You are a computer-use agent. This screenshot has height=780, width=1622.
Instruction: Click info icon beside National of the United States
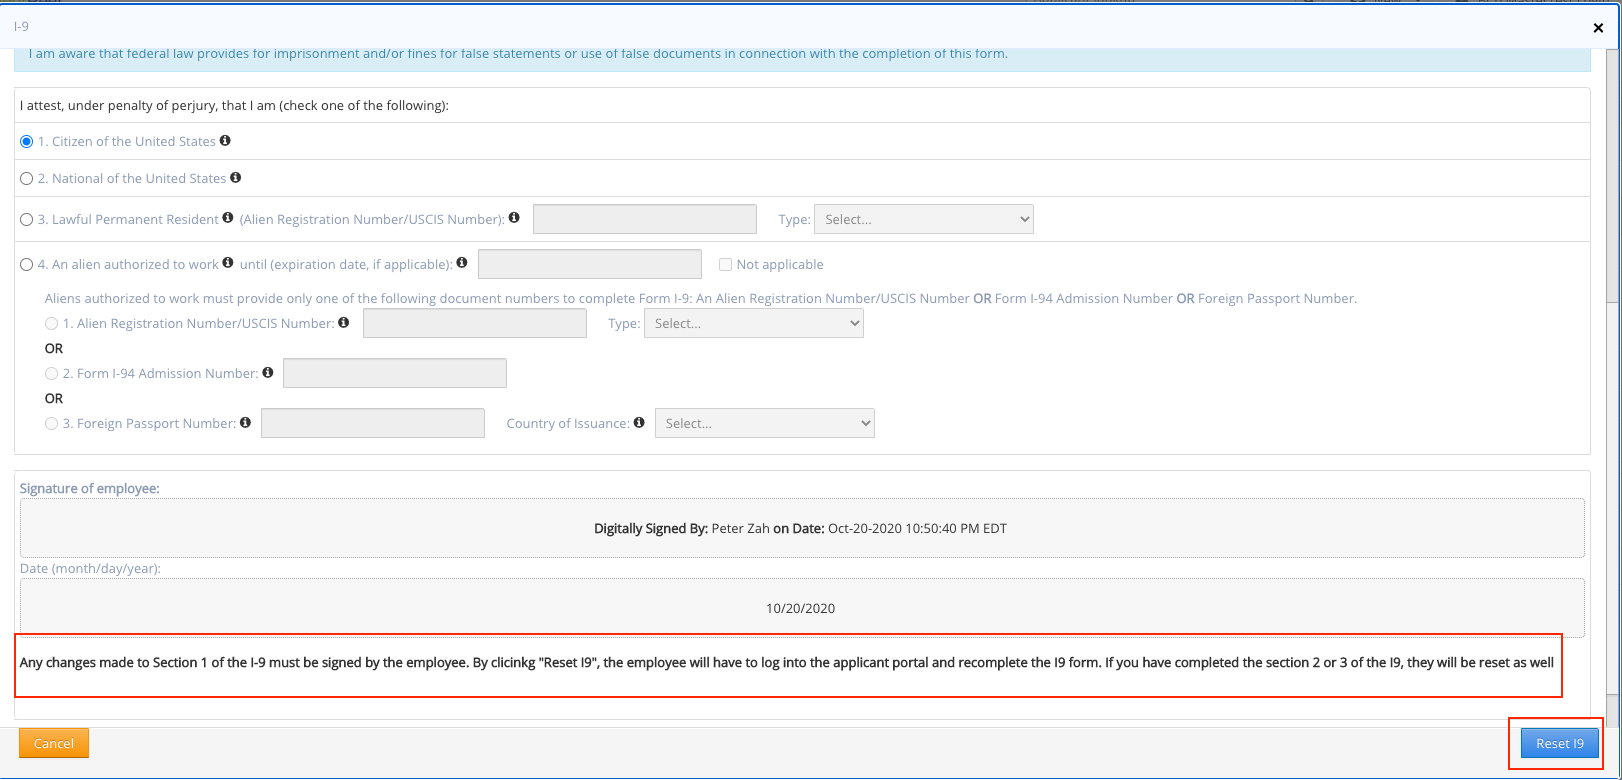236,178
